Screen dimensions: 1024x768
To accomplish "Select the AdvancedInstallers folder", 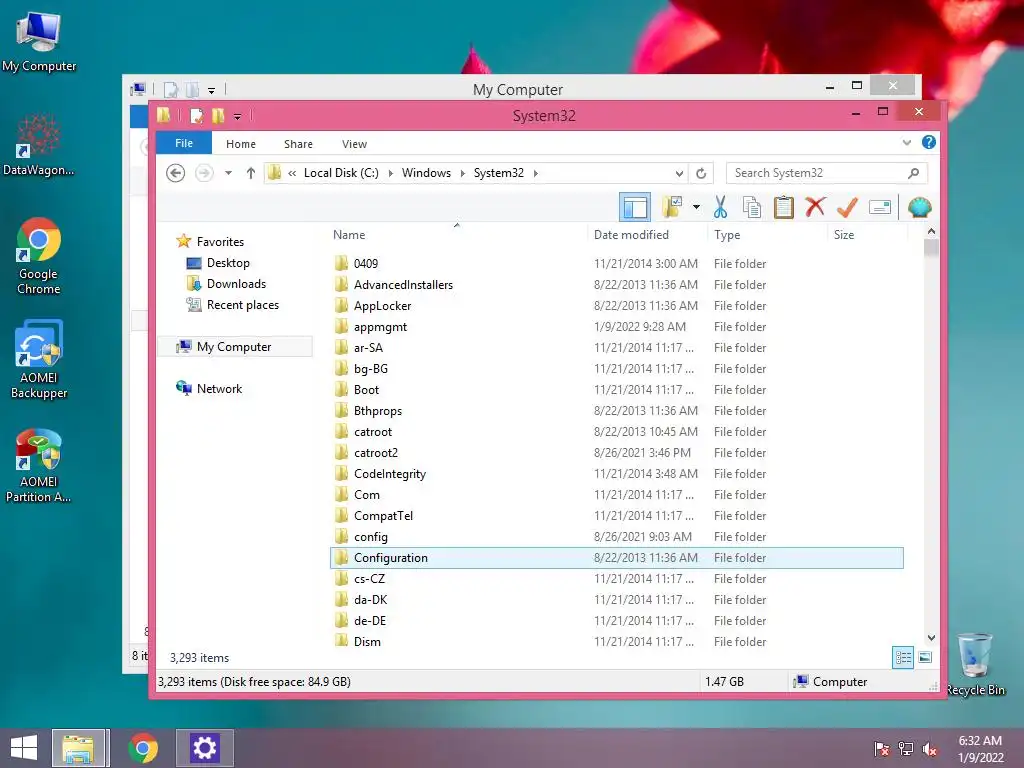I will click(403, 285).
